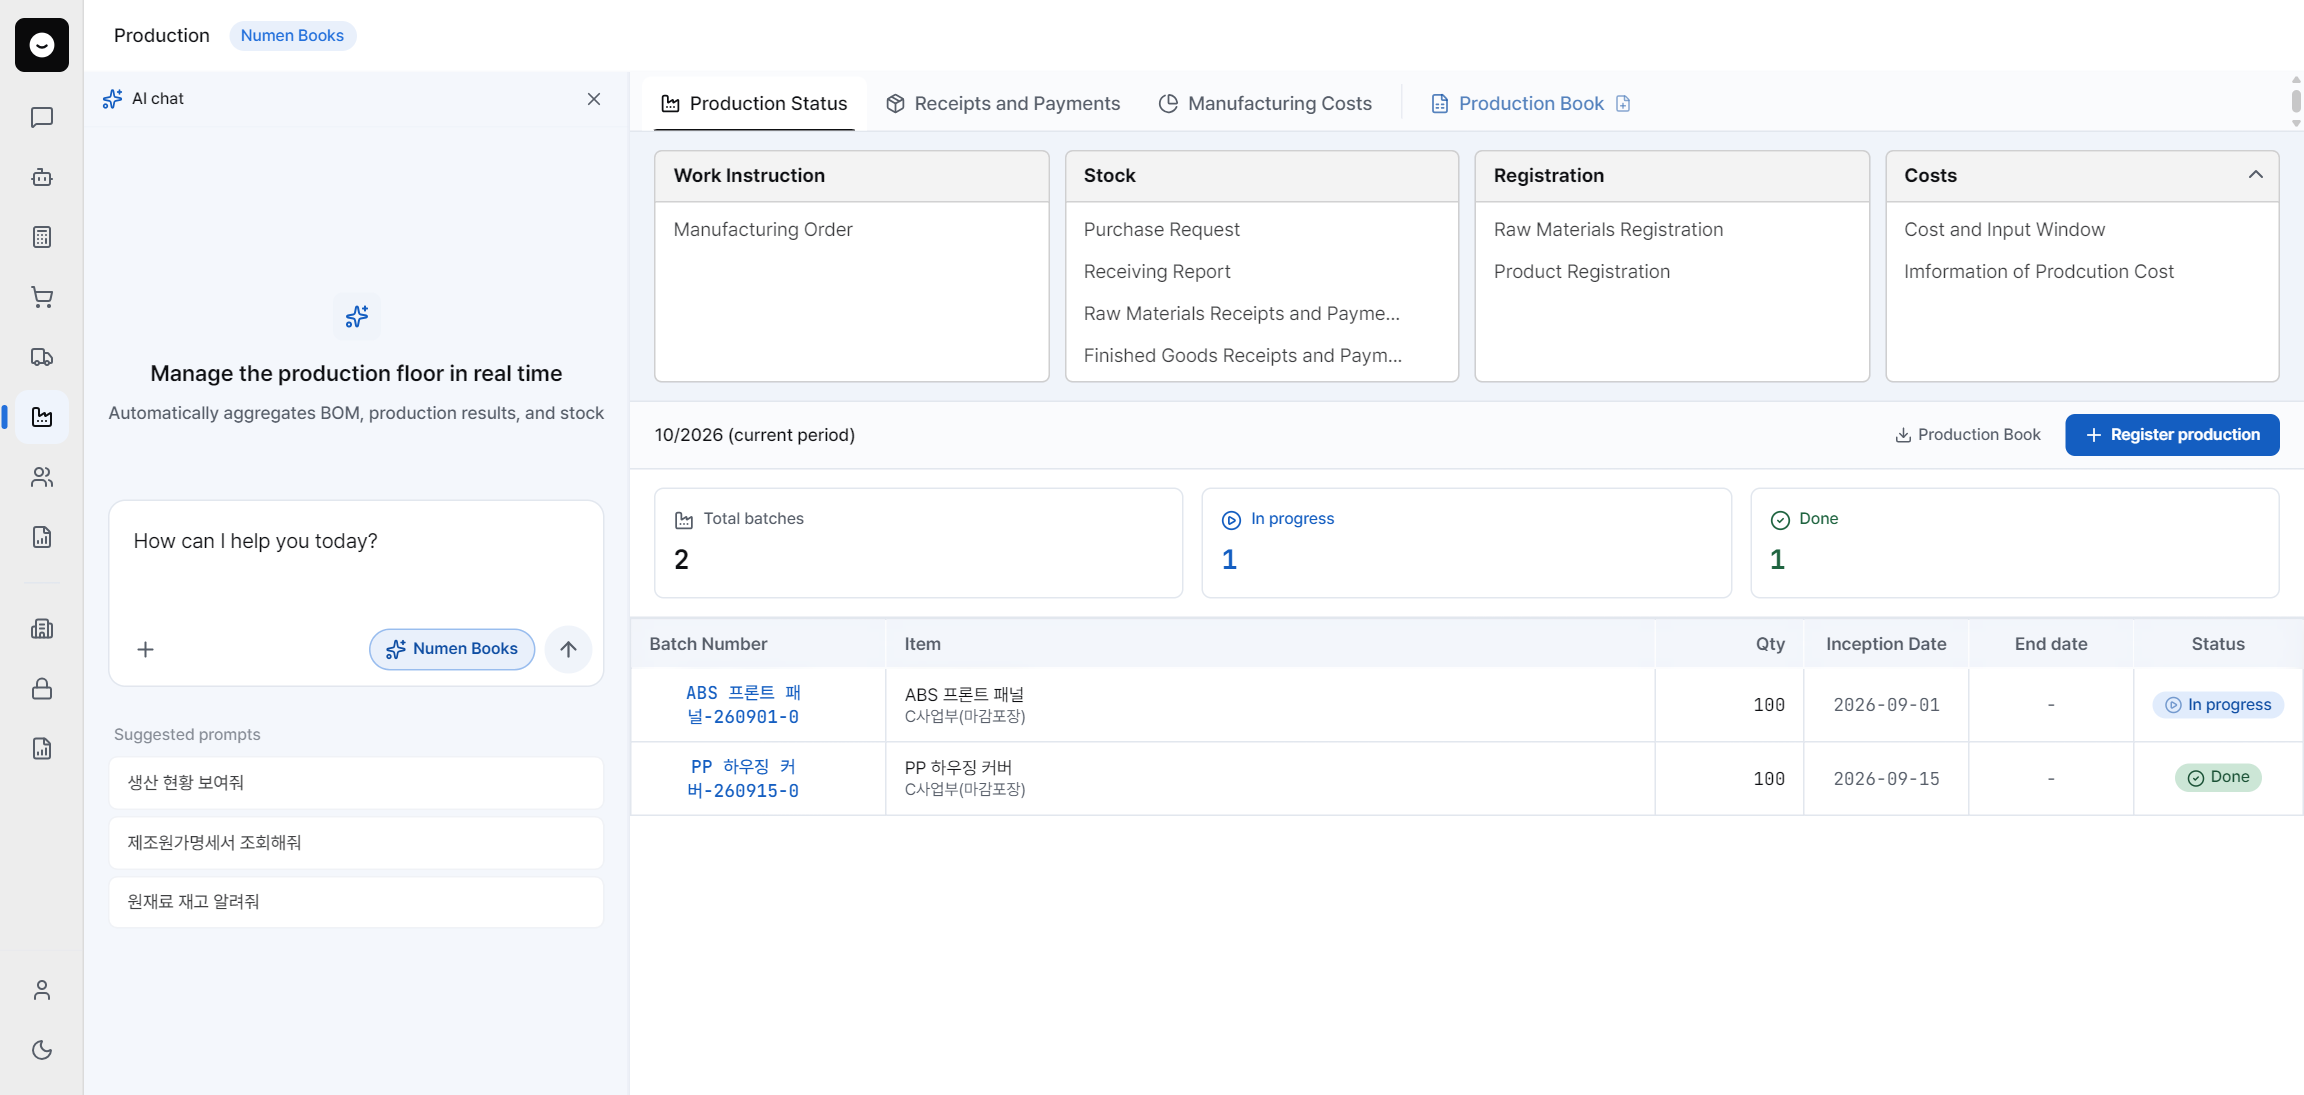Image resolution: width=2304 pixels, height=1095 pixels.
Task: Open Imformation of Prodcution Cost link
Action: 2038,272
